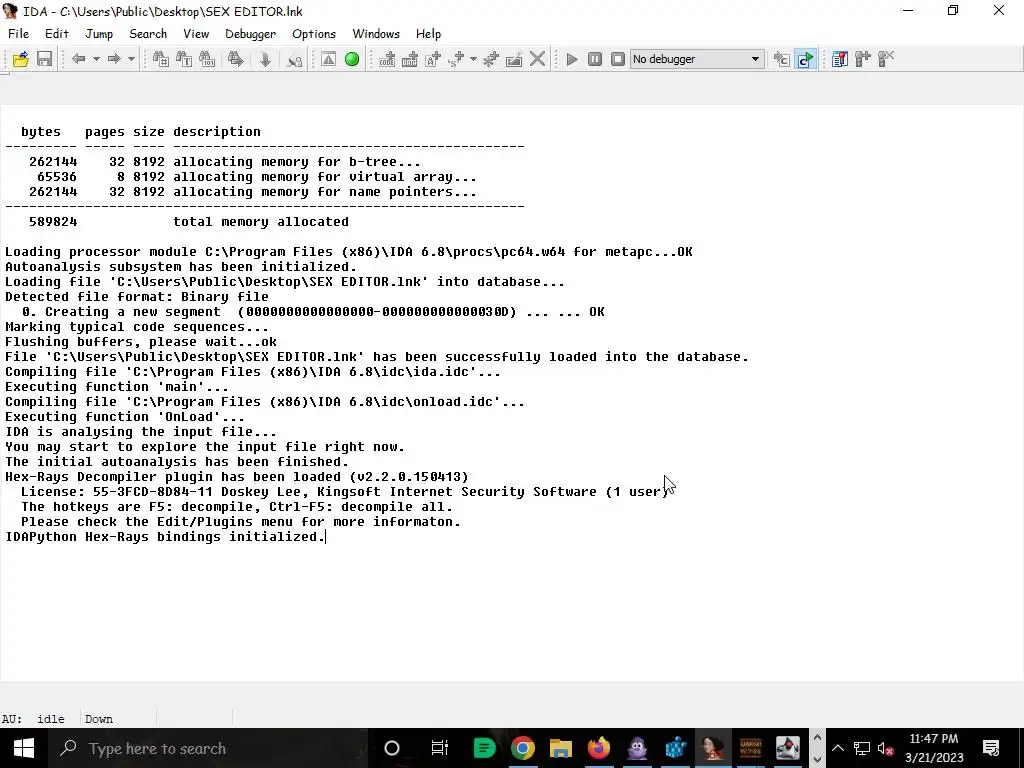Click the add watch/tracing plus icon
The image size is (1024, 768).
pos(863,59)
